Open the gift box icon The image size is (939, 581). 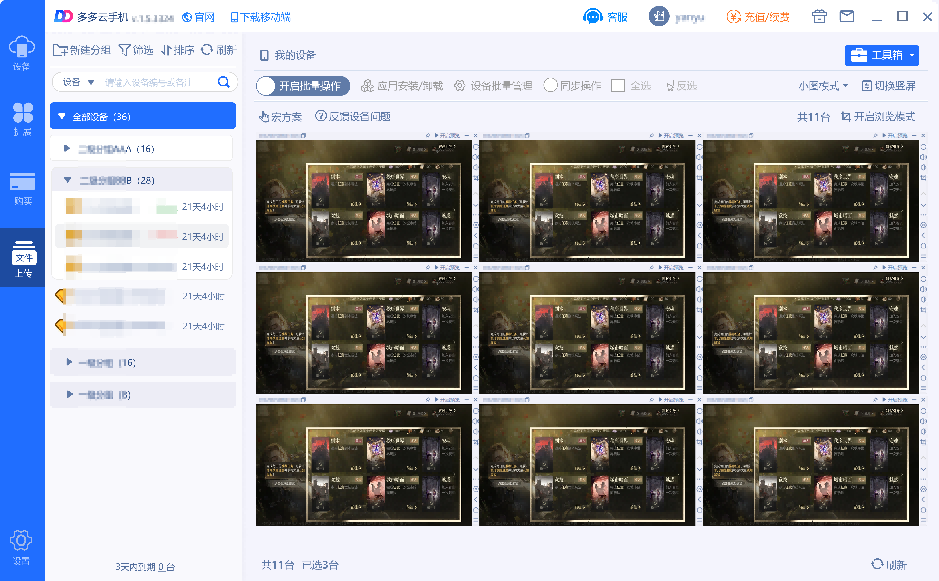(819, 16)
